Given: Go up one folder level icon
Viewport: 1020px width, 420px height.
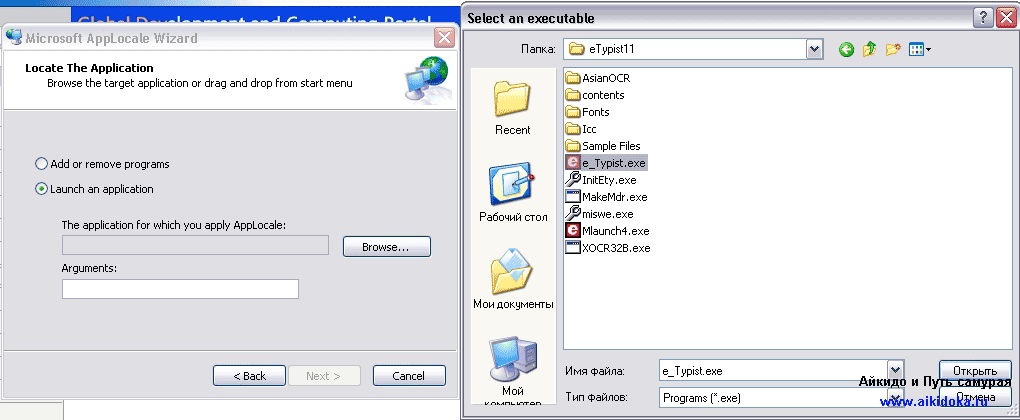Looking at the screenshot, I should [870, 49].
